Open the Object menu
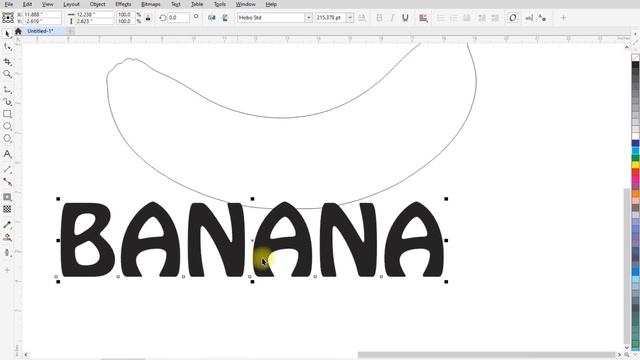 coord(98,4)
